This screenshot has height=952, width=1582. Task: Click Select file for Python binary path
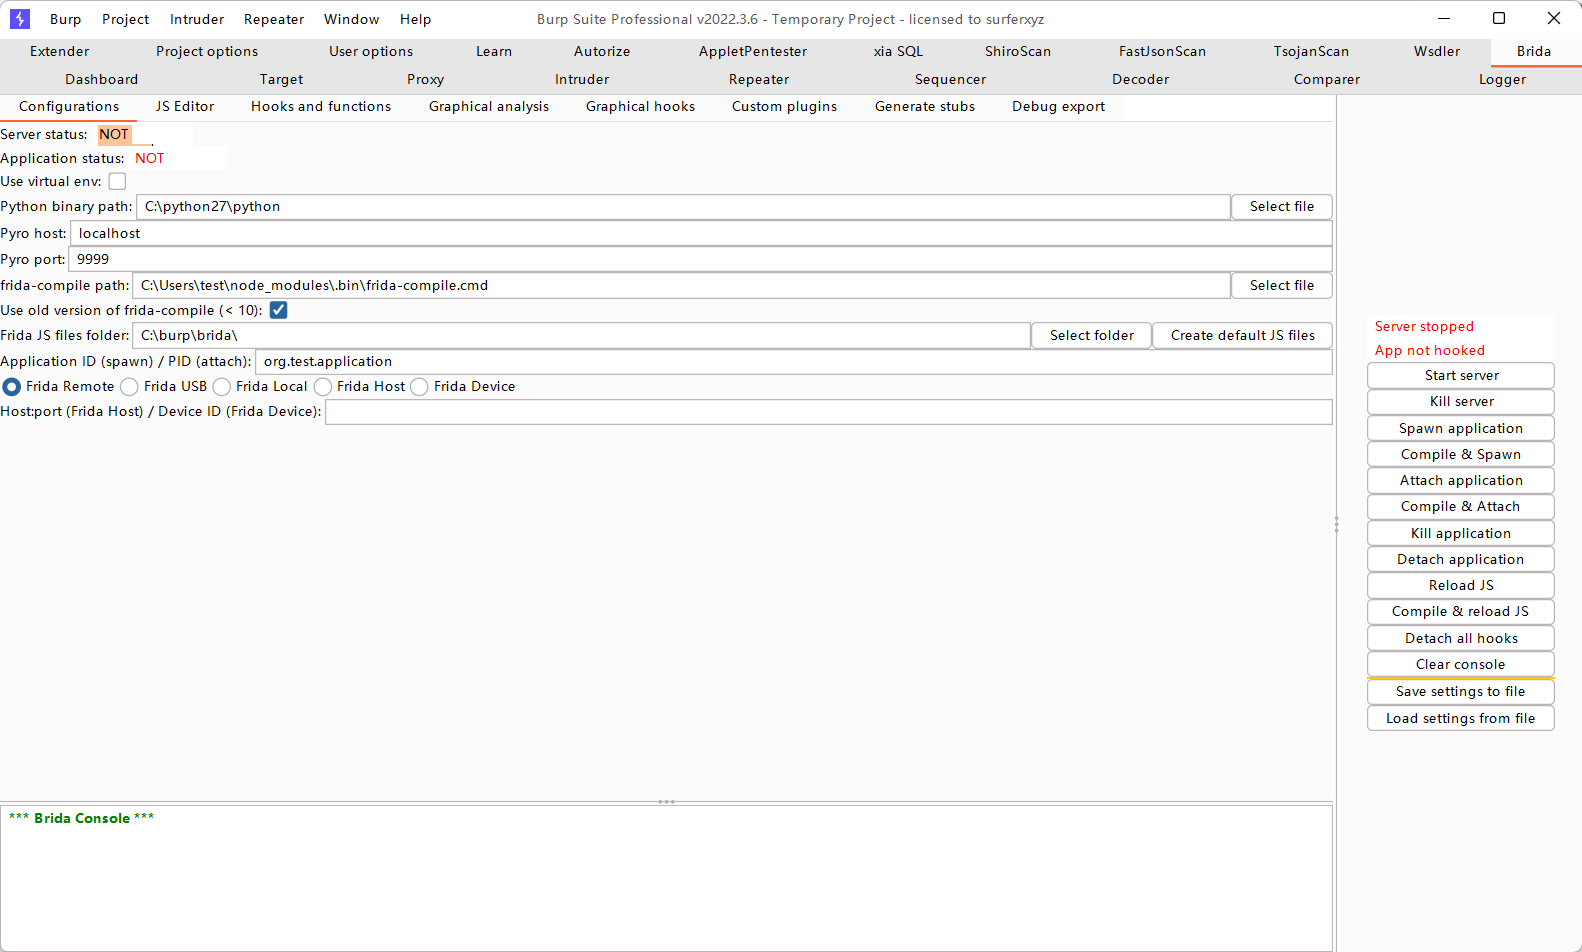point(1282,207)
